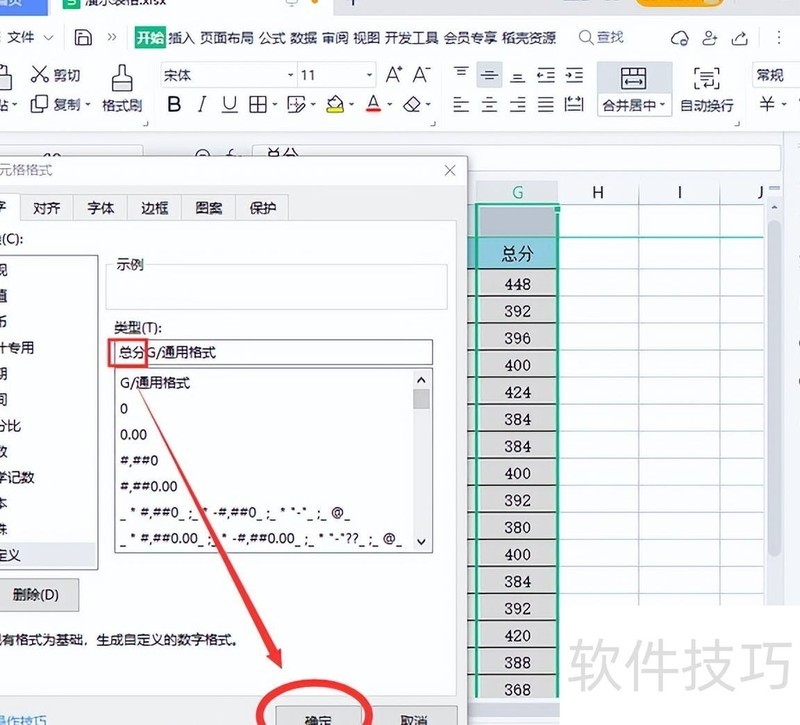Increase font size with the A+ icon
Viewport: 800px width, 725px height.
(394, 75)
